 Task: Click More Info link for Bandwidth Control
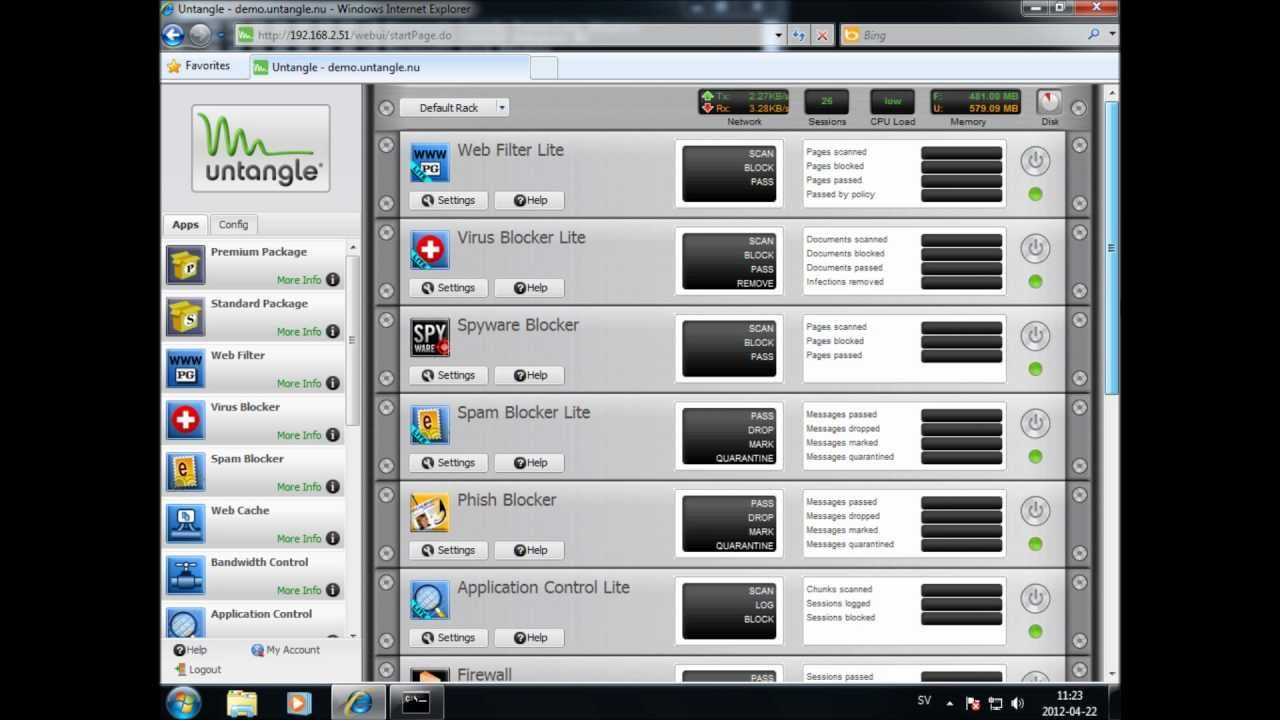[x=299, y=590]
